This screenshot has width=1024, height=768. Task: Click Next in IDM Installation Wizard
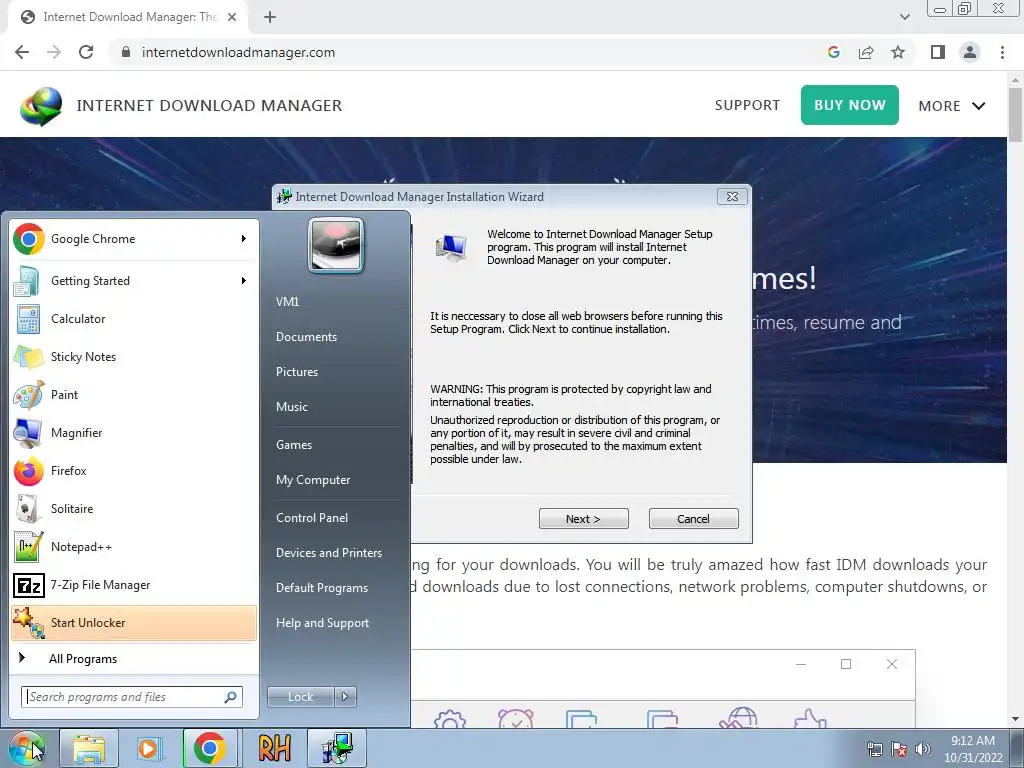[x=584, y=519]
